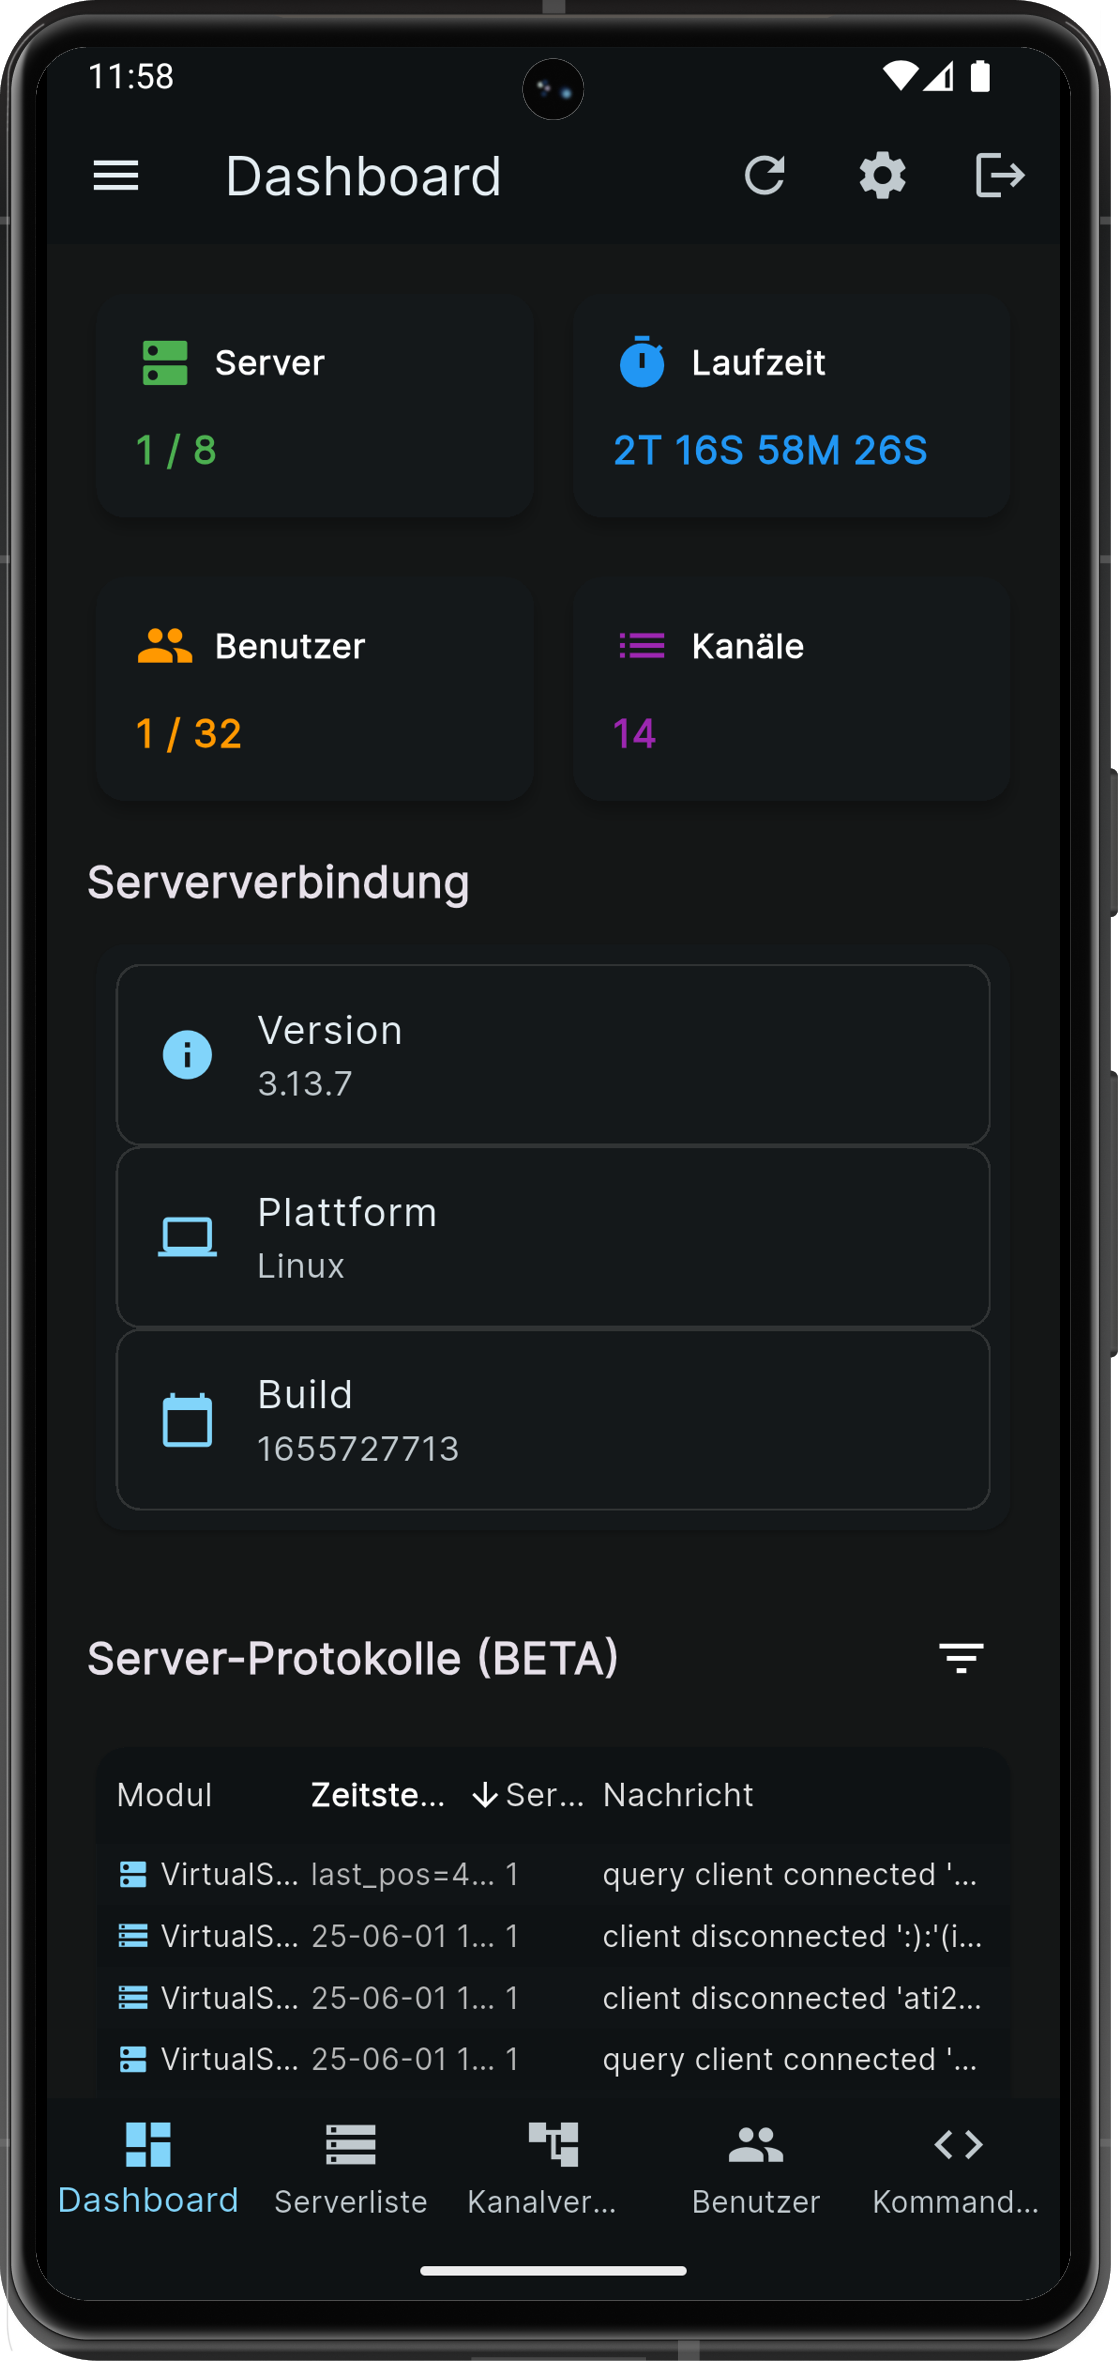Open the navigation drawer menu
Viewport: 1118px width, 2361px height.
pos(115,175)
